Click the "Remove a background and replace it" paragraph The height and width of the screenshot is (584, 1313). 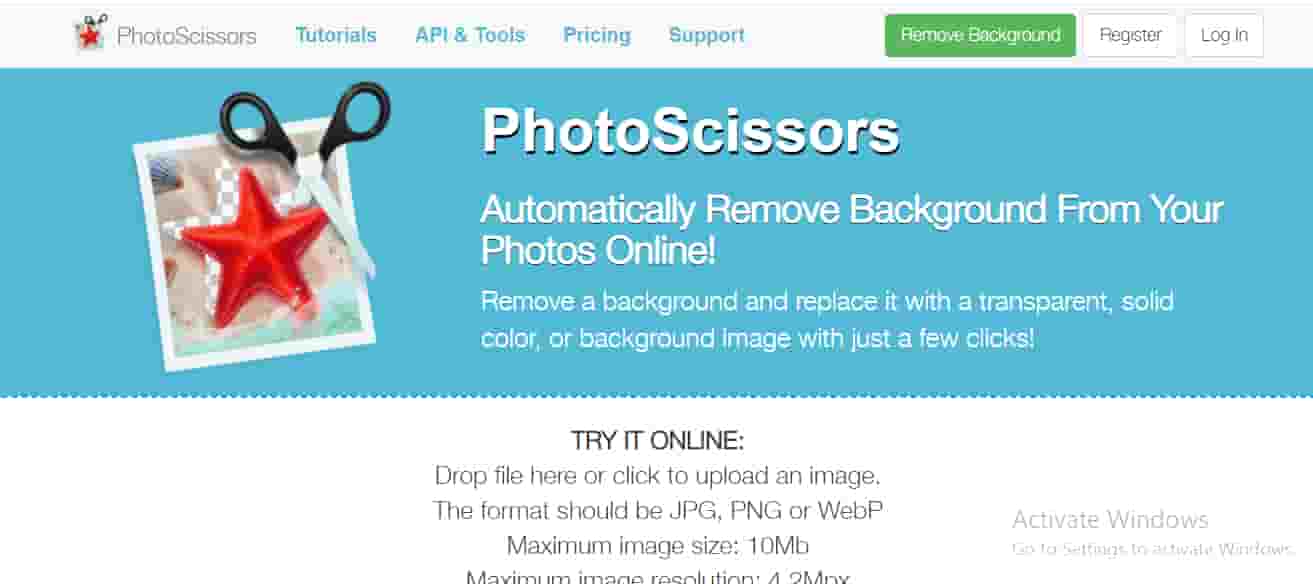pyautogui.click(x=827, y=319)
